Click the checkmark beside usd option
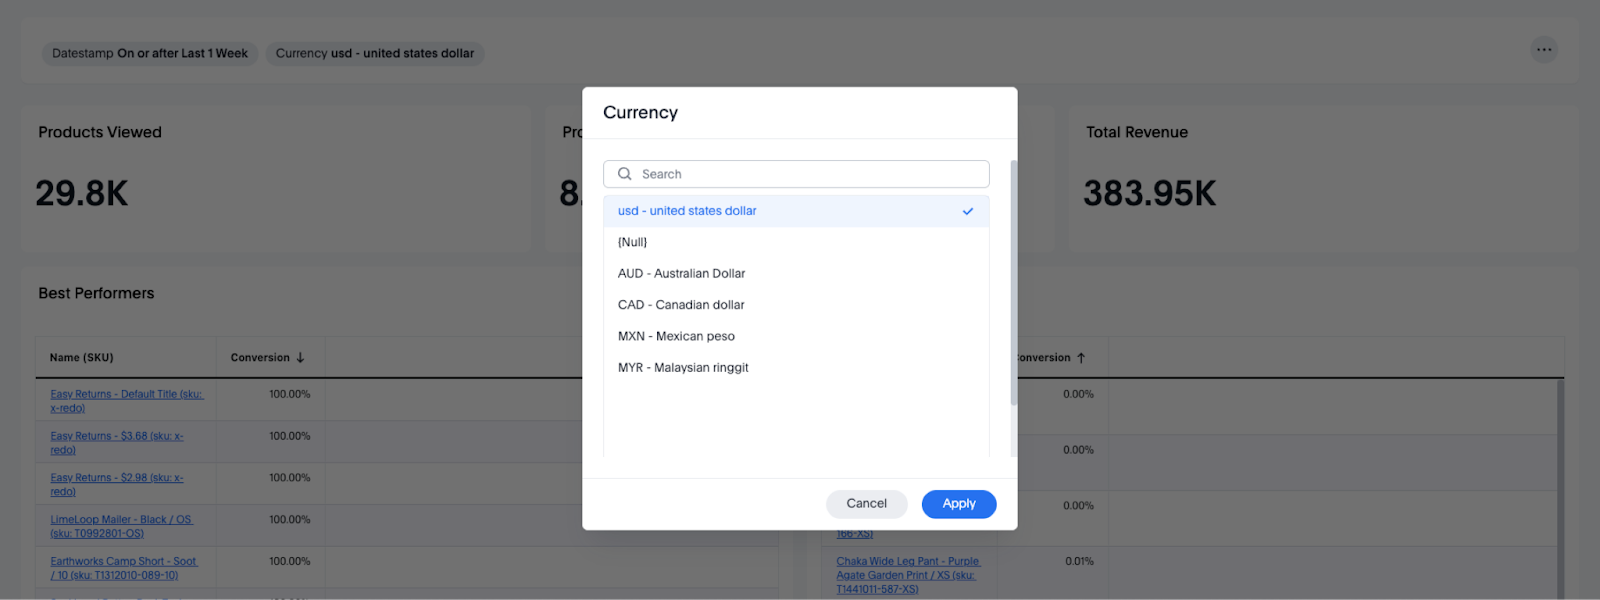The width and height of the screenshot is (1600, 600). (x=967, y=212)
